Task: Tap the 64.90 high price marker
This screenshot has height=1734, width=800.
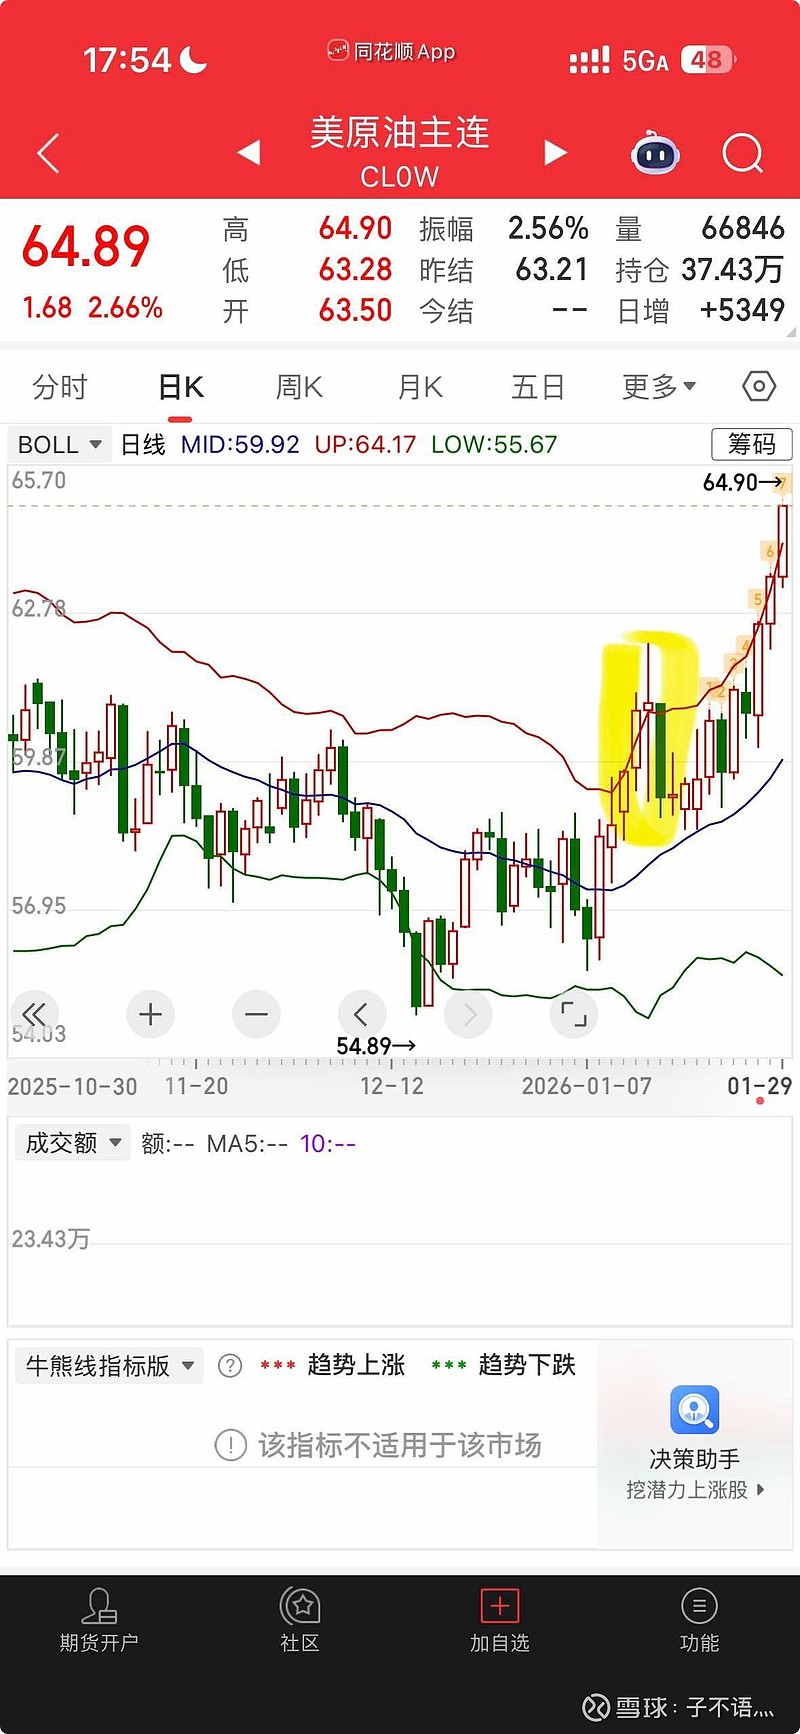Action: (x=743, y=482)
